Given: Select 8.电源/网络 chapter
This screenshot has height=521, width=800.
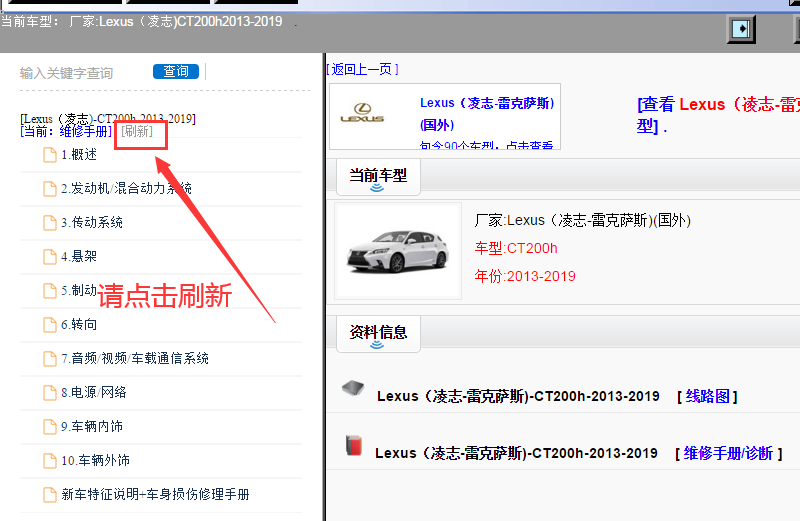Looking at the screenshot, I should (94, 392).
